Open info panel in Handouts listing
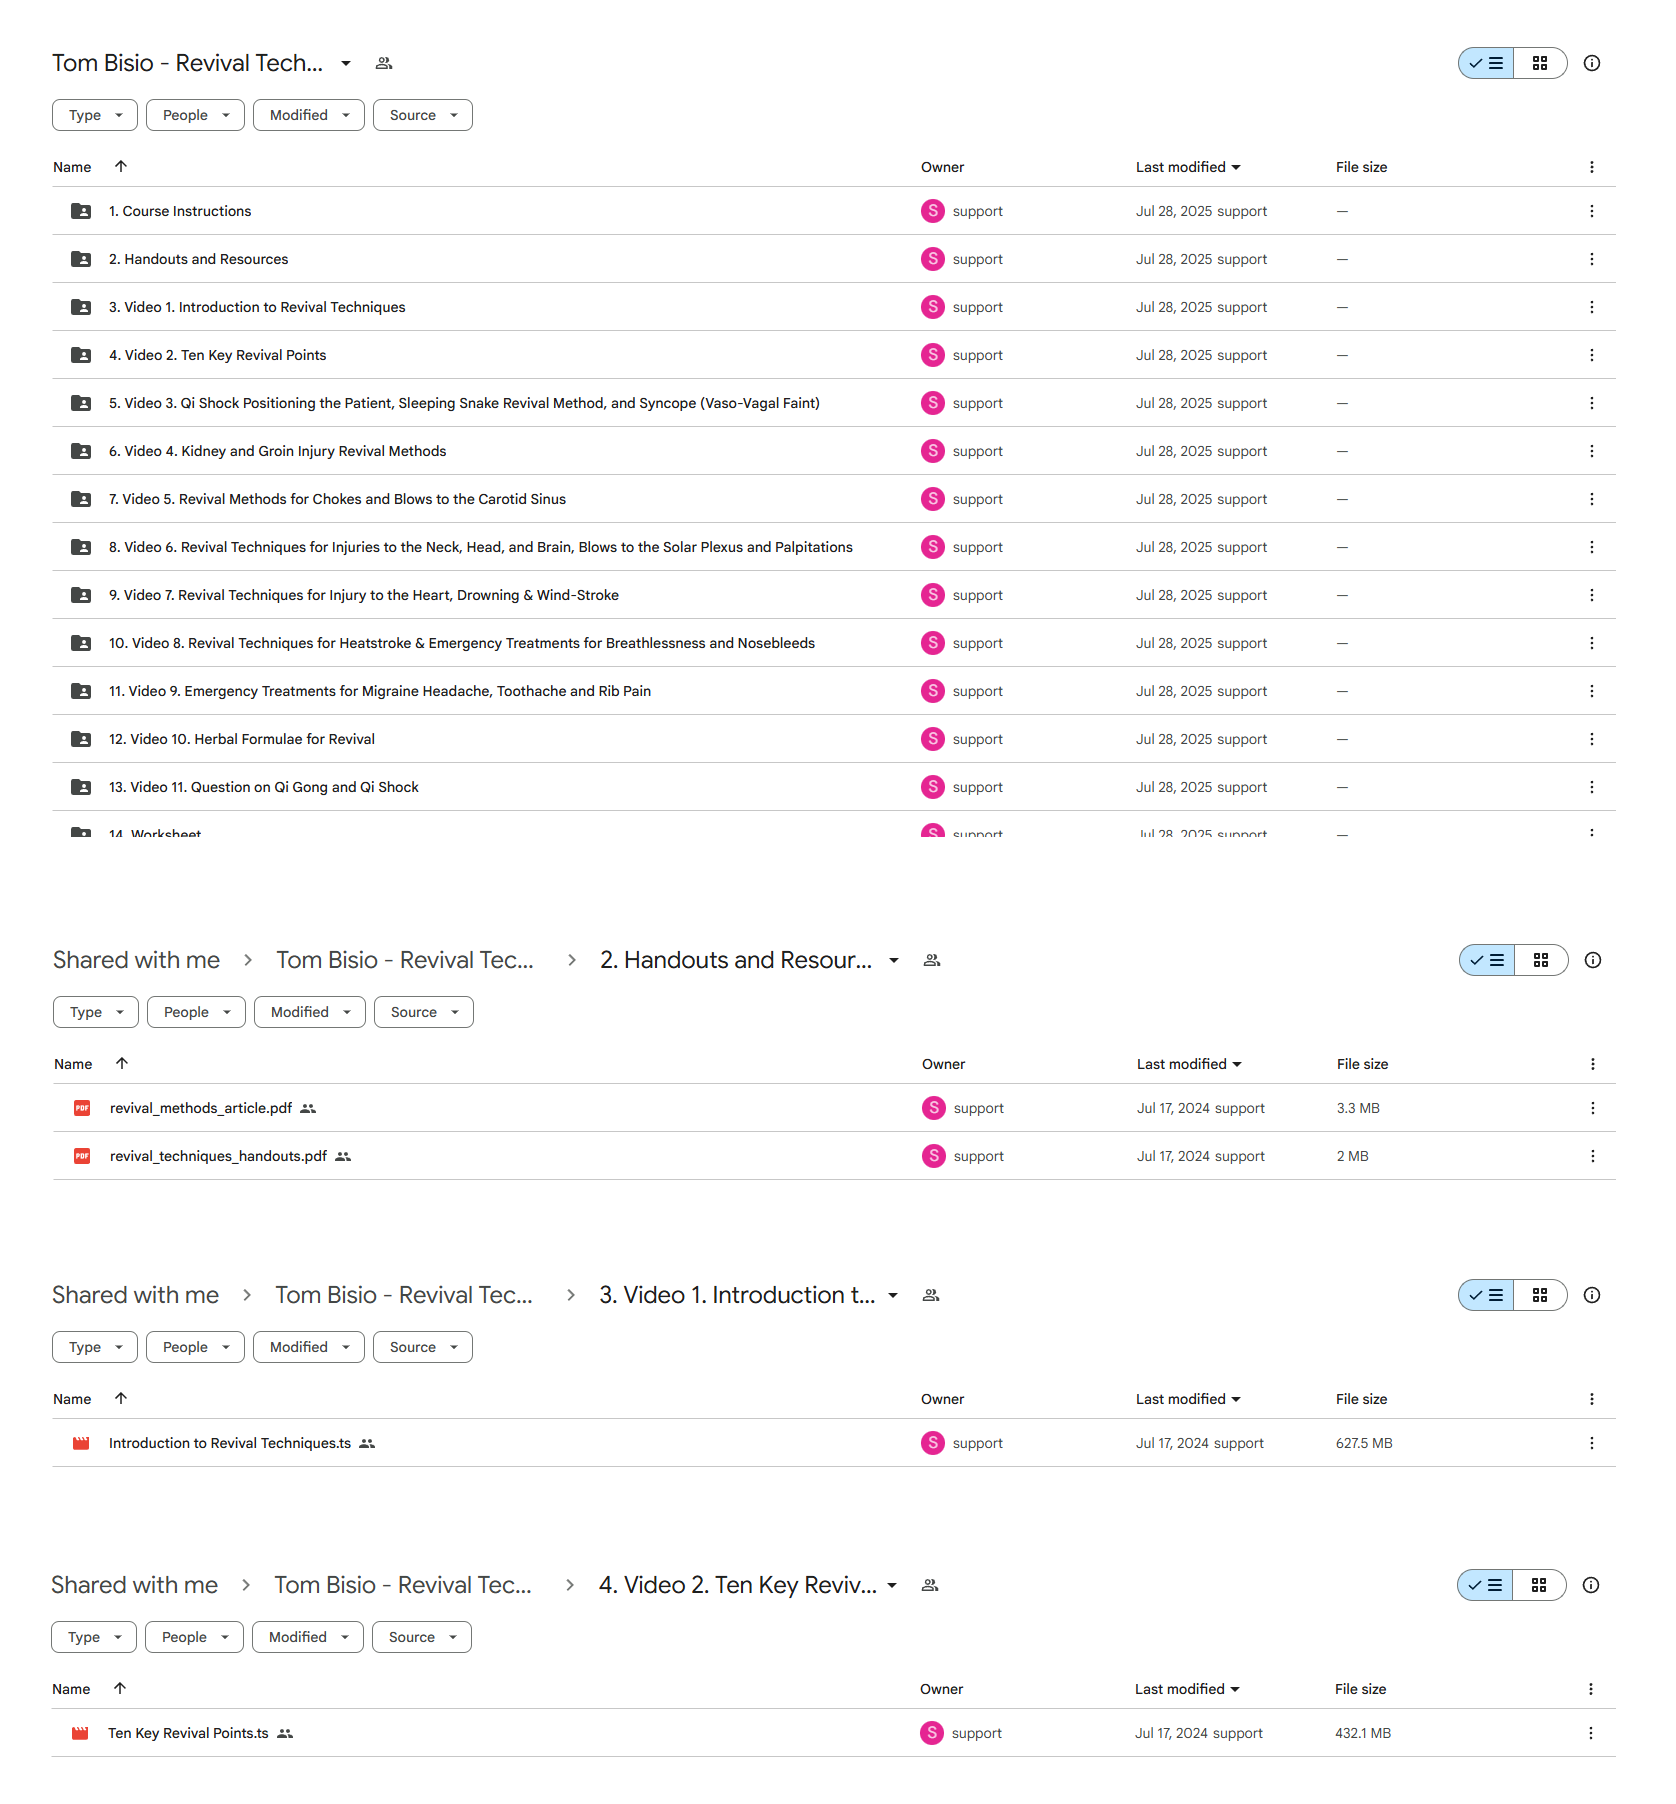Image resolution: width=1676 pixels, height=1804 pixels. (x=1593, y=960)
